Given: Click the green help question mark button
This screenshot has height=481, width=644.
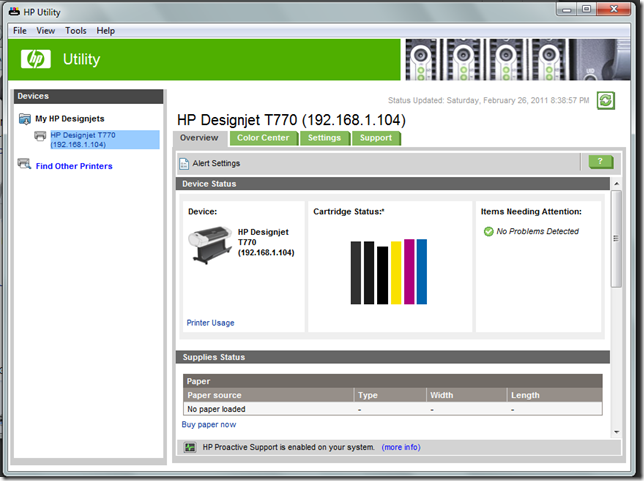Looking at the screenshot, I should tap(600, 162).
